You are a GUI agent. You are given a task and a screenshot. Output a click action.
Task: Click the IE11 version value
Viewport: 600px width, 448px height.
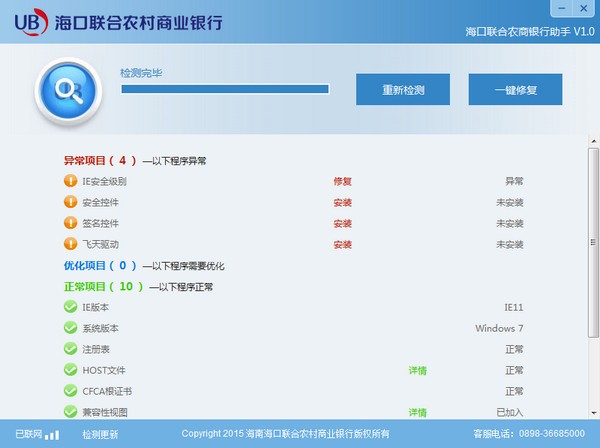click(514, 307)
